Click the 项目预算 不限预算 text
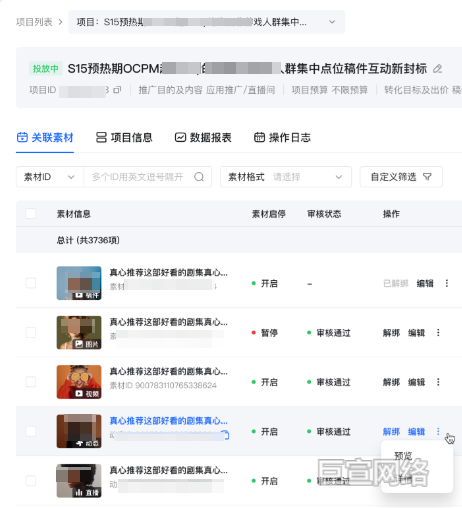This screenshot has height=508, width=462. [x=330, y=90]
